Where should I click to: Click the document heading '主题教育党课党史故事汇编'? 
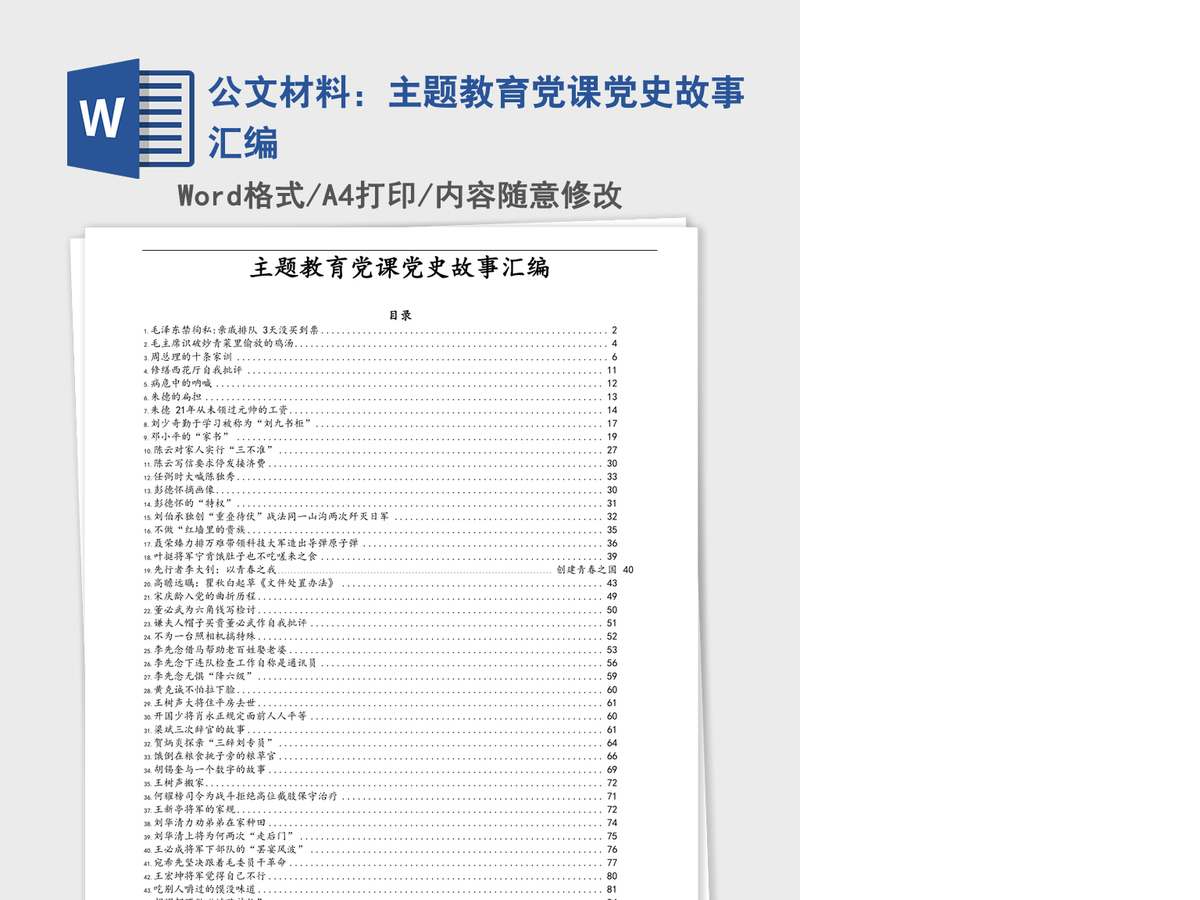[x=400, y=268]
